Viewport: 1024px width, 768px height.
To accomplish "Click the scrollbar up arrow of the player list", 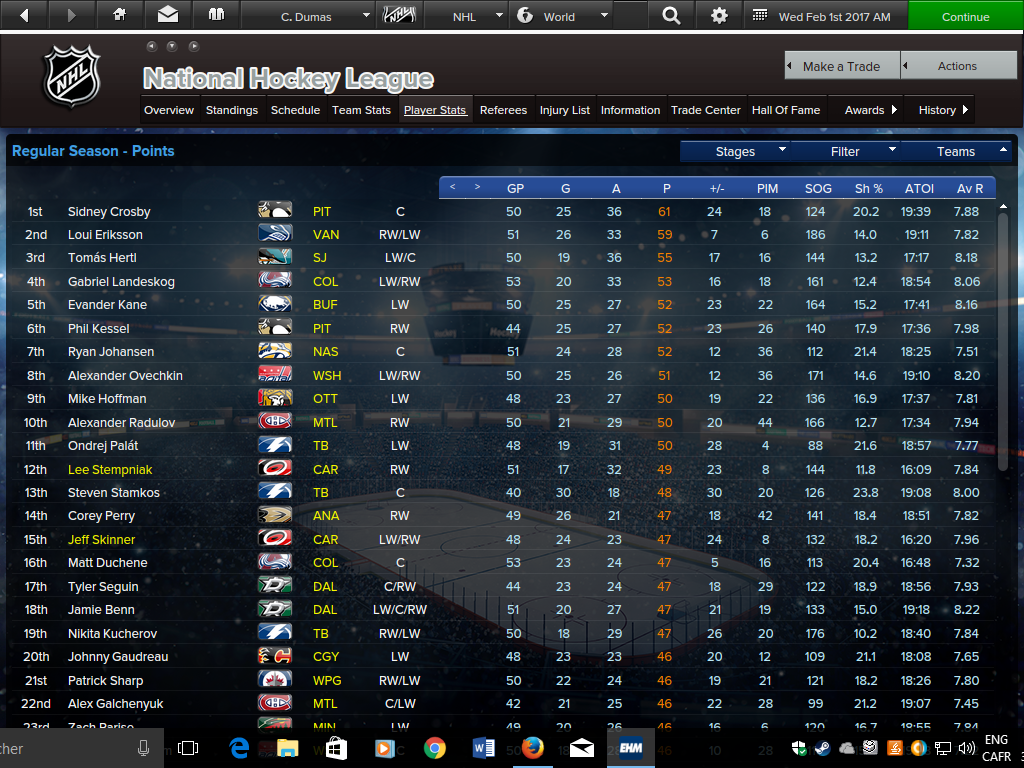I will 1003,206.
